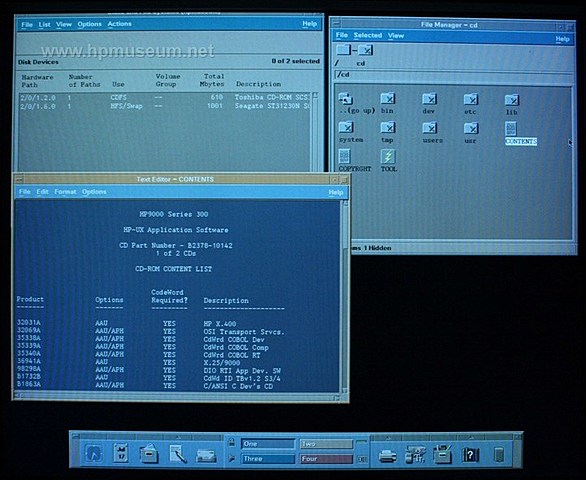586x480 pixels.
Task: Click product row B1863A C/ANSI C Dev's CD
Action: pos(145,385)
